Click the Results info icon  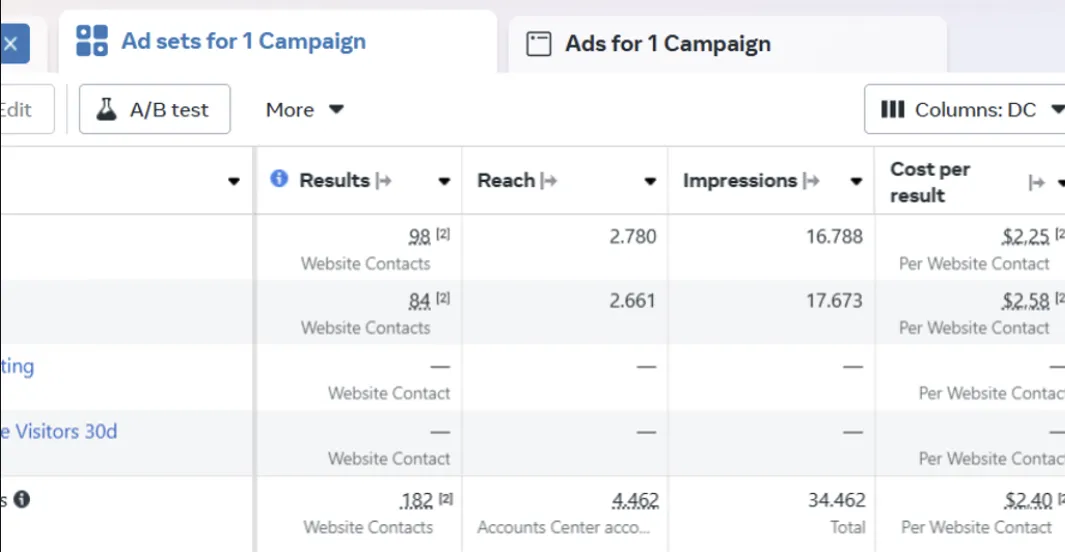click(279, 179)
